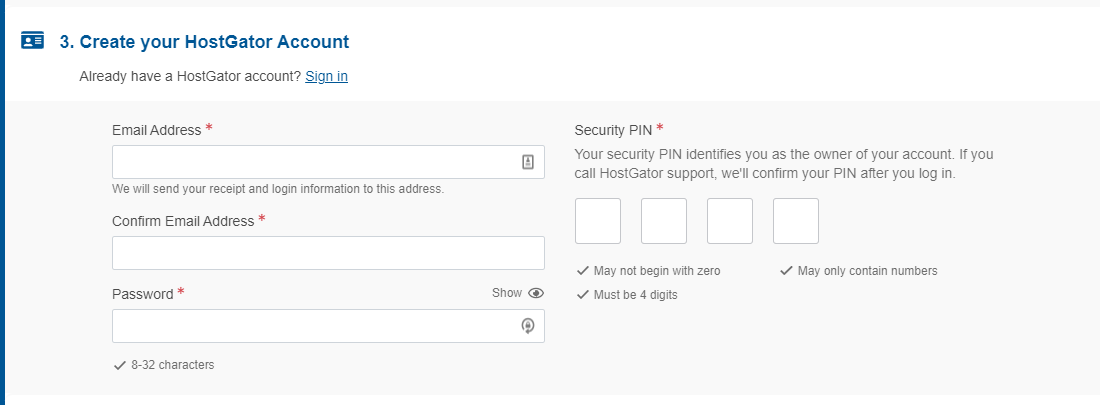This screenshot has width=1100, height=405.
Task: Focus the Password input field
Action: 315,326
